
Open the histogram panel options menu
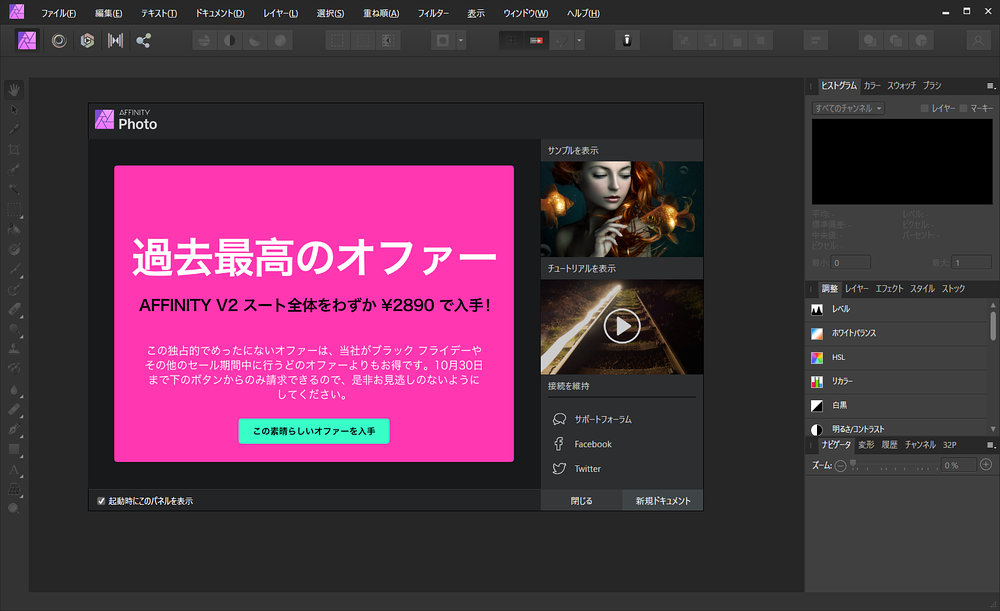point(990,85)
